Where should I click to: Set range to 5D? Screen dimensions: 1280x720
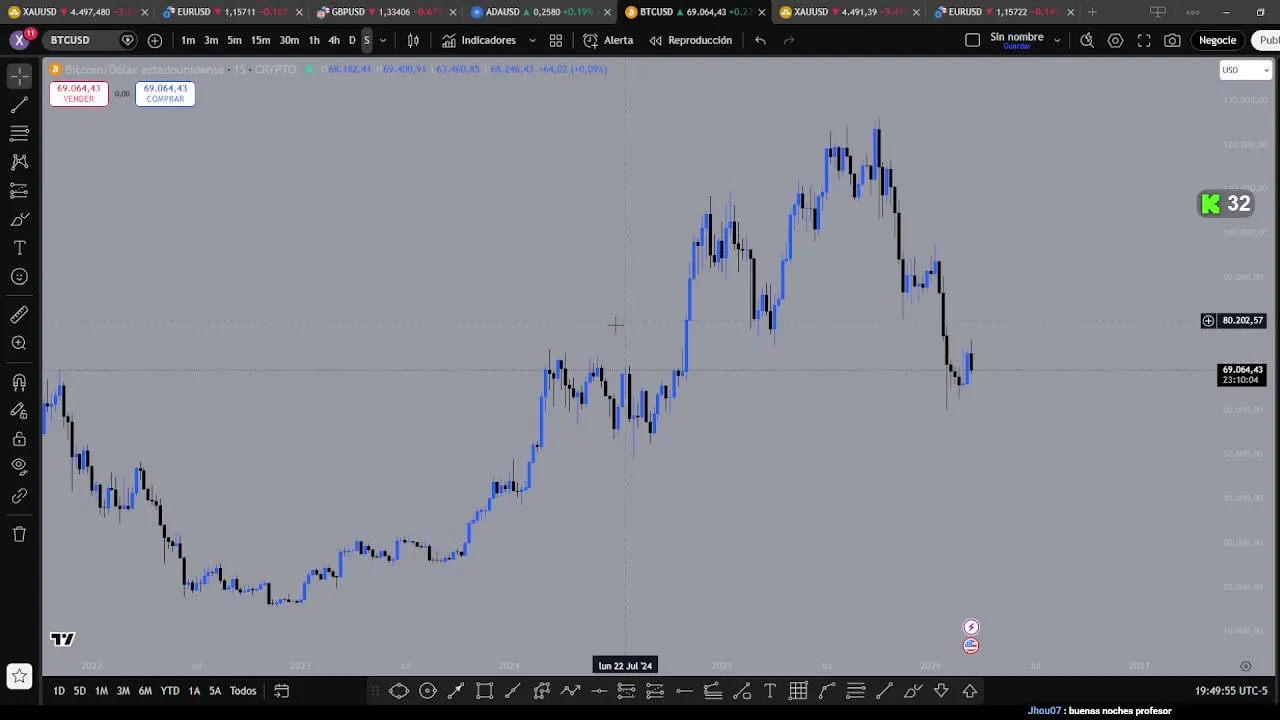pos(80,691)
